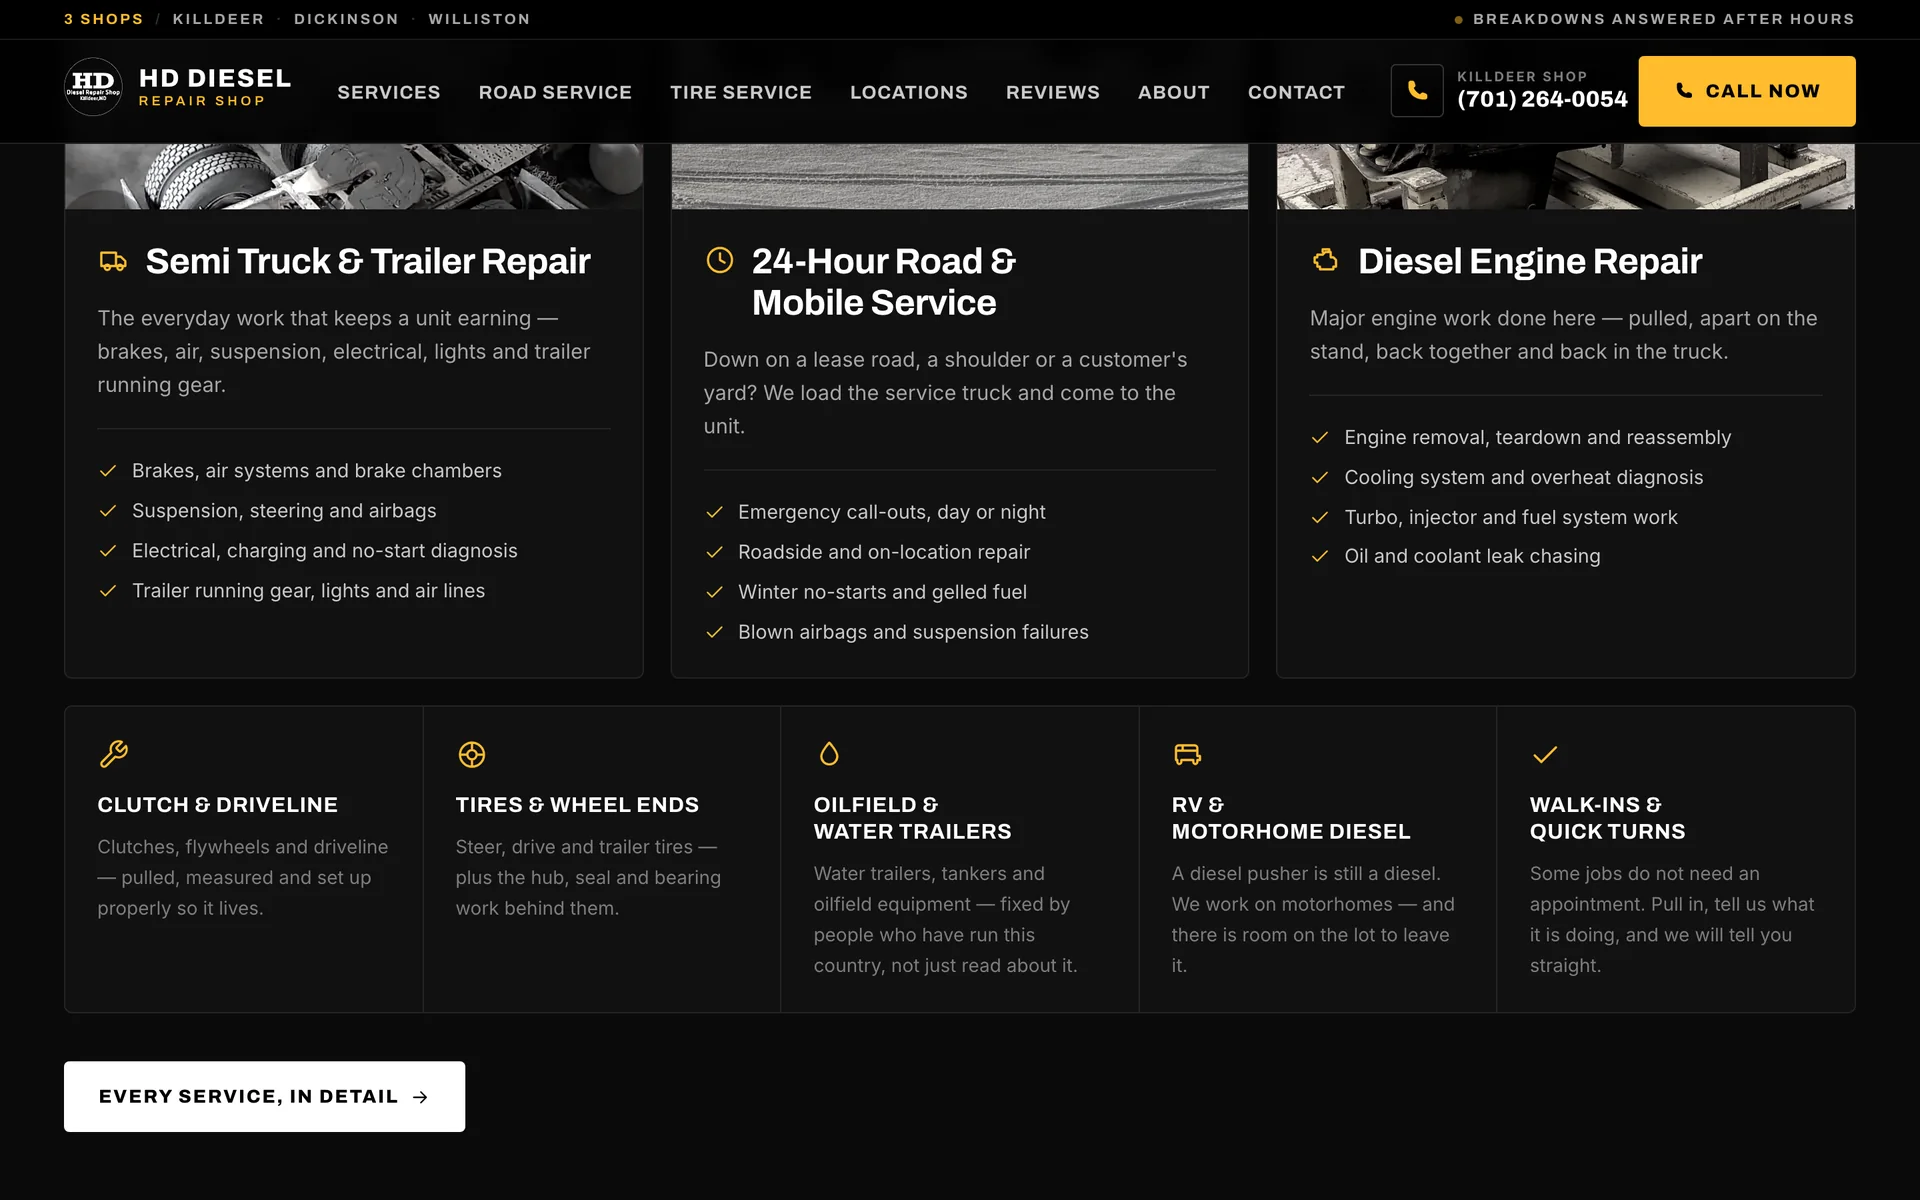Image resolution: width=1920 pixels, height=1200 pixels.
Task: Click the RV icon above RV & Motorhome Diesel
Action: click(1187, 754)
